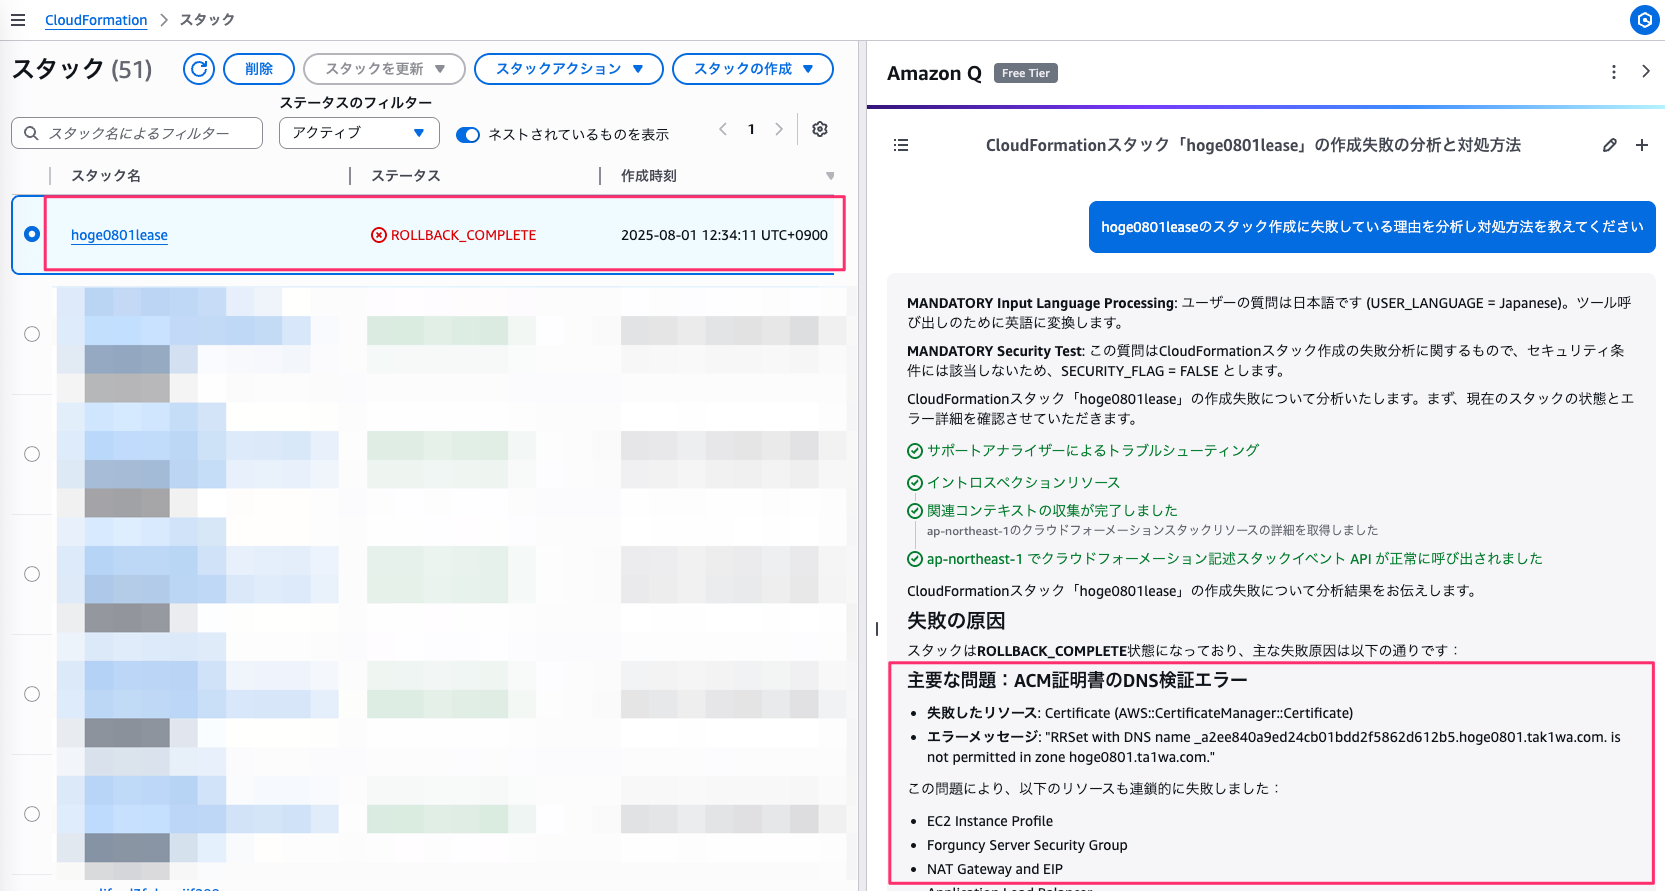Expand the ap-northeast-1 API call step
Image resolution: width=1665 pixels, height=891 pixels.
point(1225,559)
